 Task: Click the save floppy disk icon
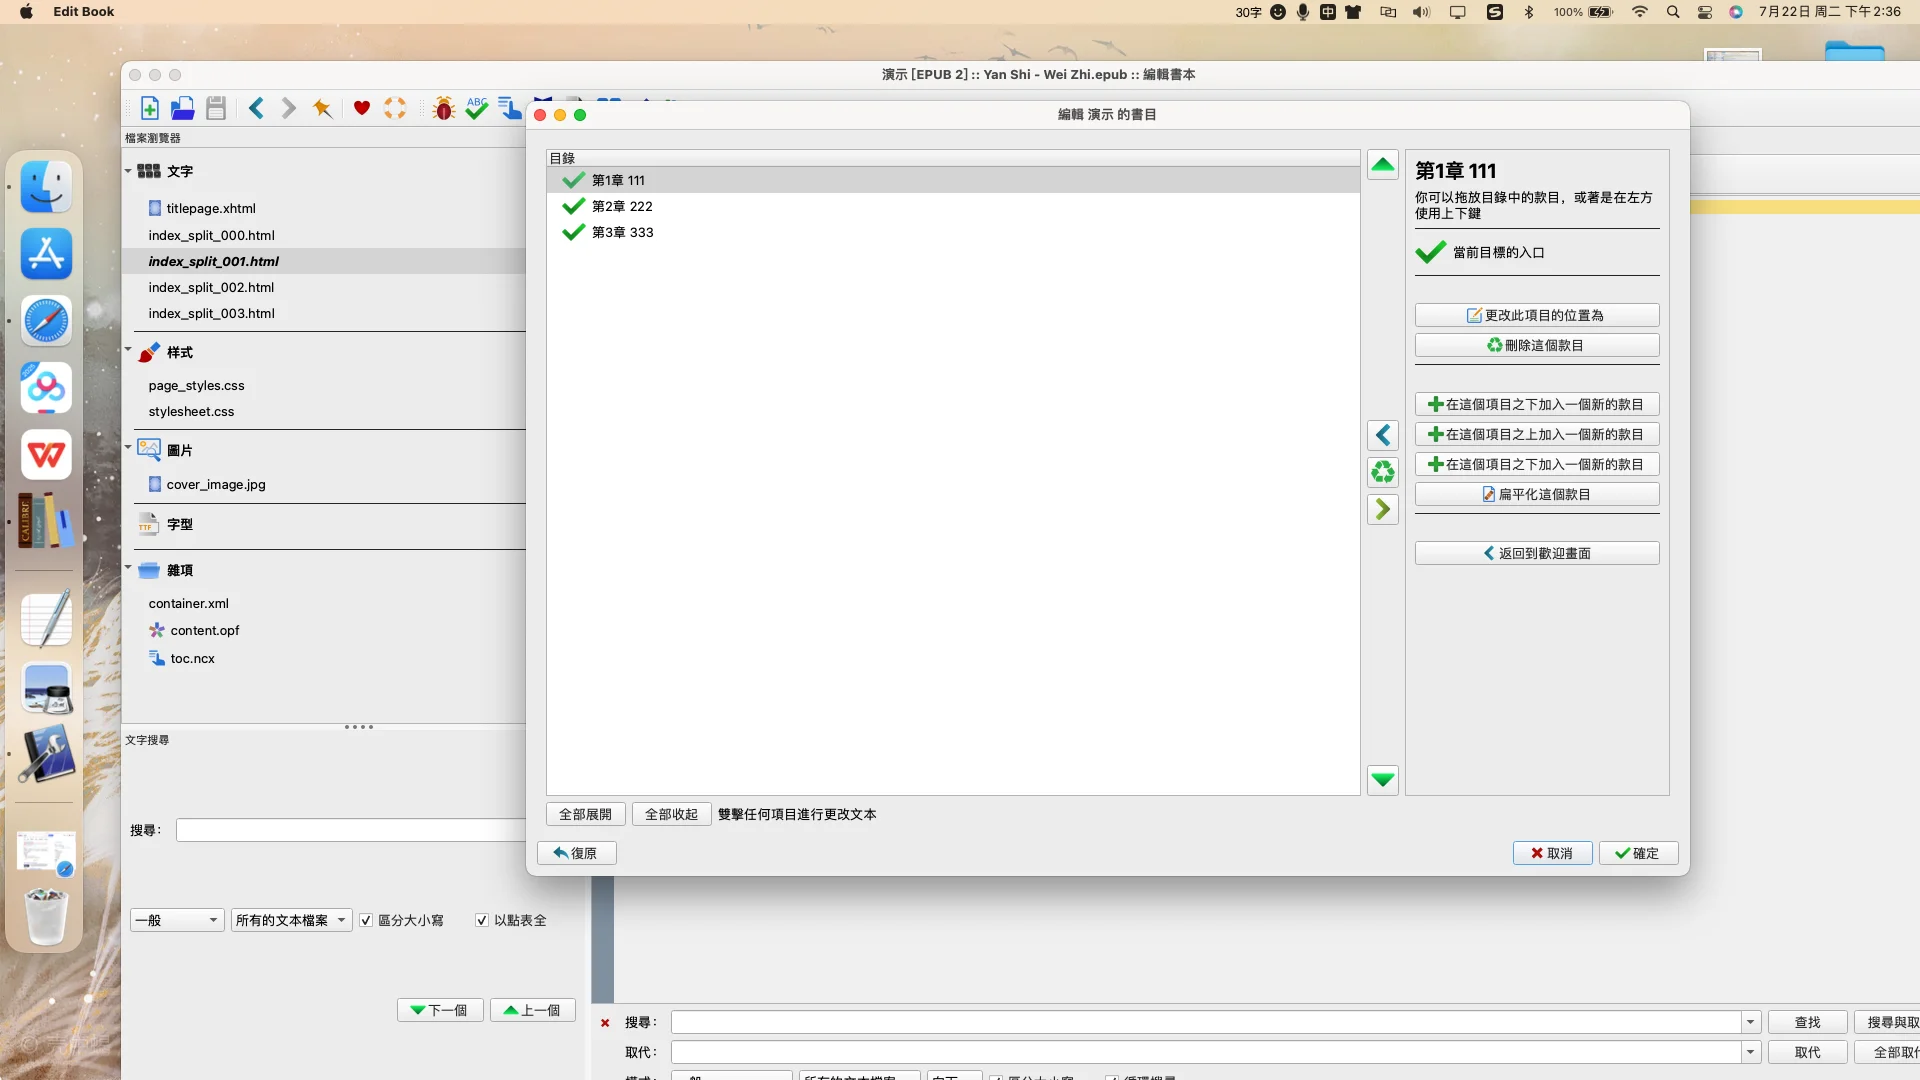click(216, 108)
